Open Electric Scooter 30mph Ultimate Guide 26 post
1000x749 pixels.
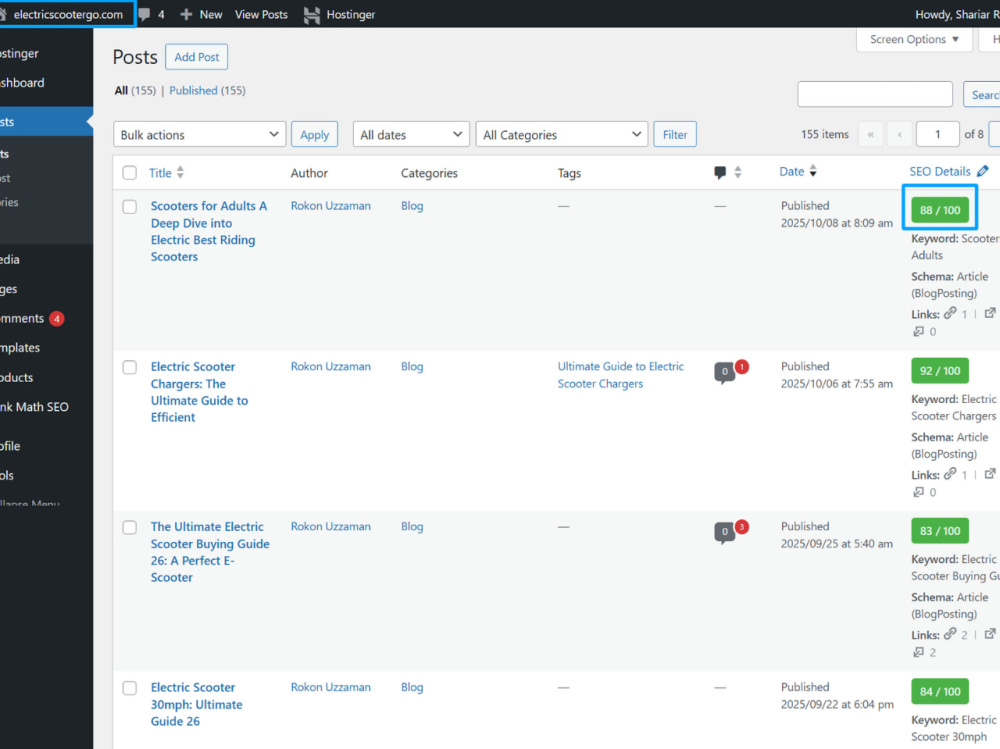(x=196, y=704)
